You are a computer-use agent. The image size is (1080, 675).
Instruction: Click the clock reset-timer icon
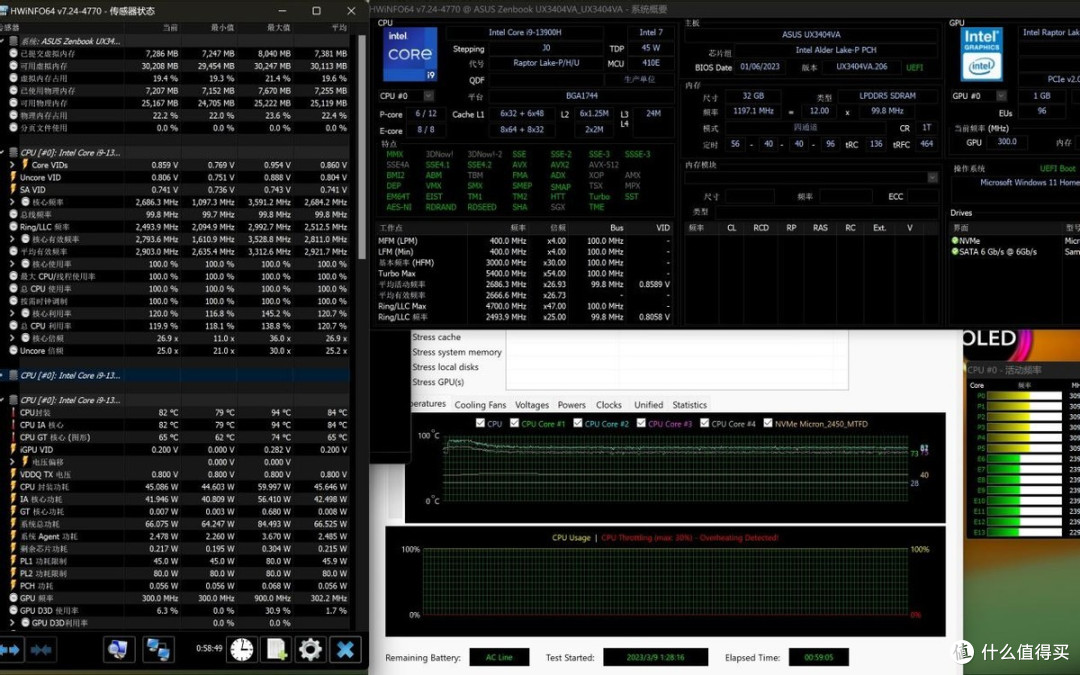point(242,649)
